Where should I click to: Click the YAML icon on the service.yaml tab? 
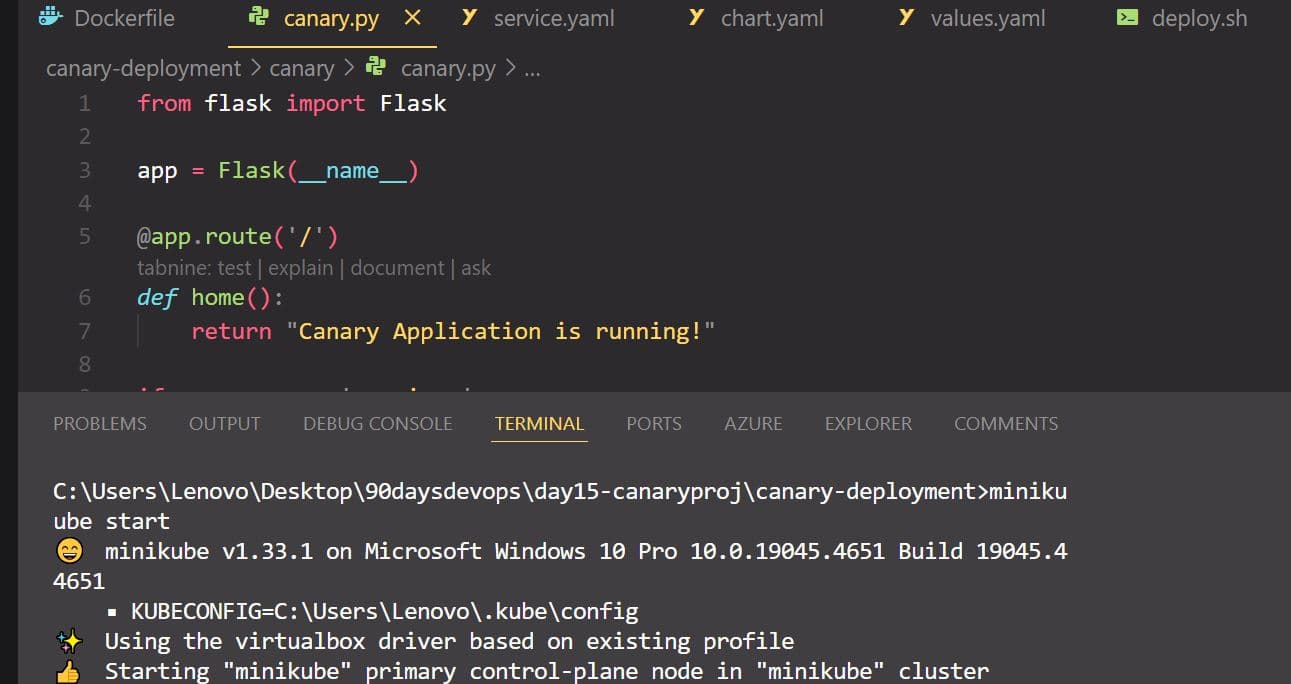(x=468, y=18)
